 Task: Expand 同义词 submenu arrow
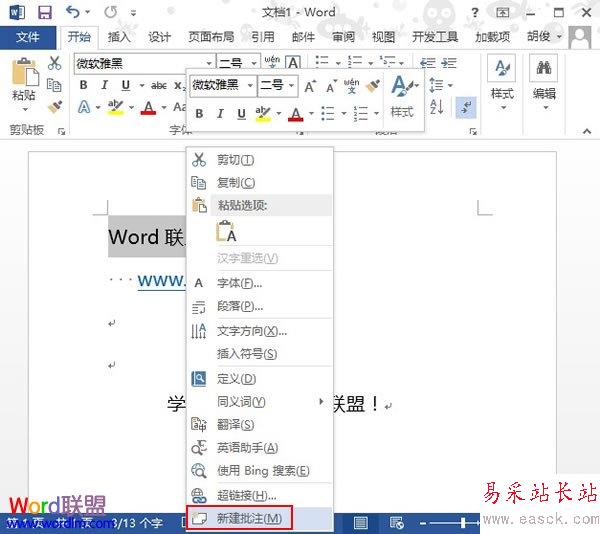click(321, 401)
